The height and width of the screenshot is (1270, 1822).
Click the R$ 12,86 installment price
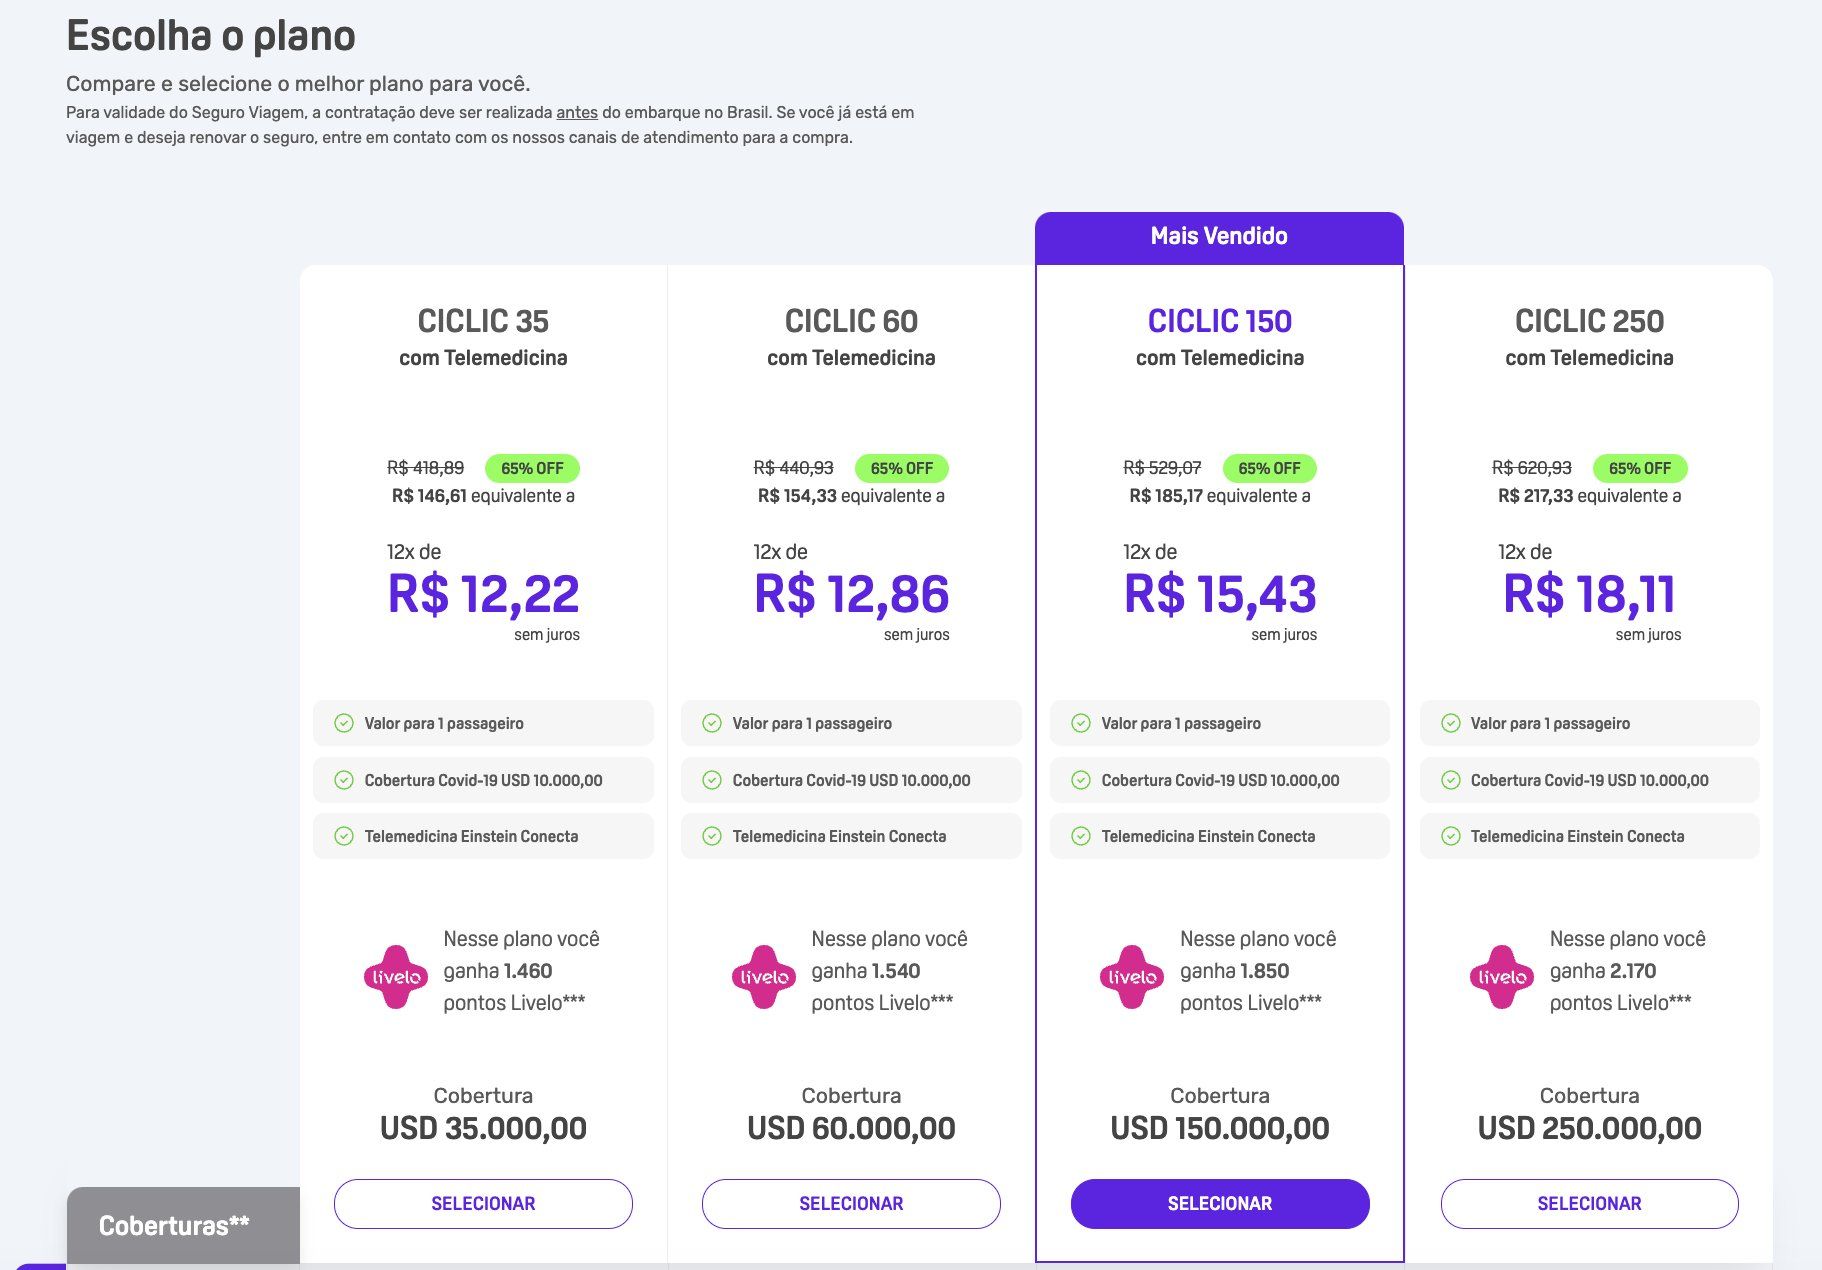852,594
